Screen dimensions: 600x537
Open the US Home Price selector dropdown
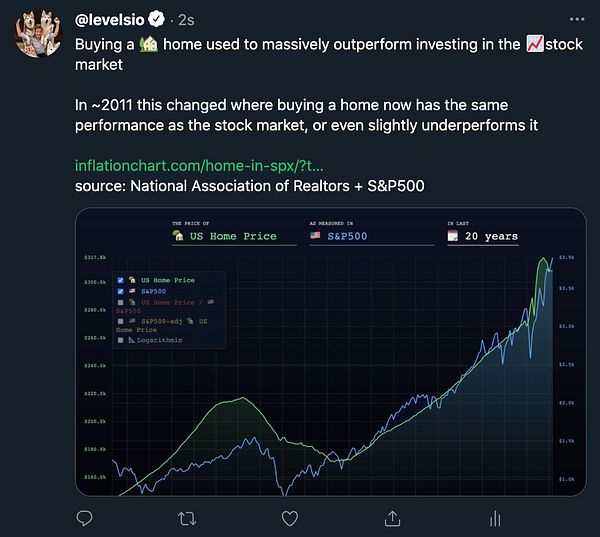(234, 236)
